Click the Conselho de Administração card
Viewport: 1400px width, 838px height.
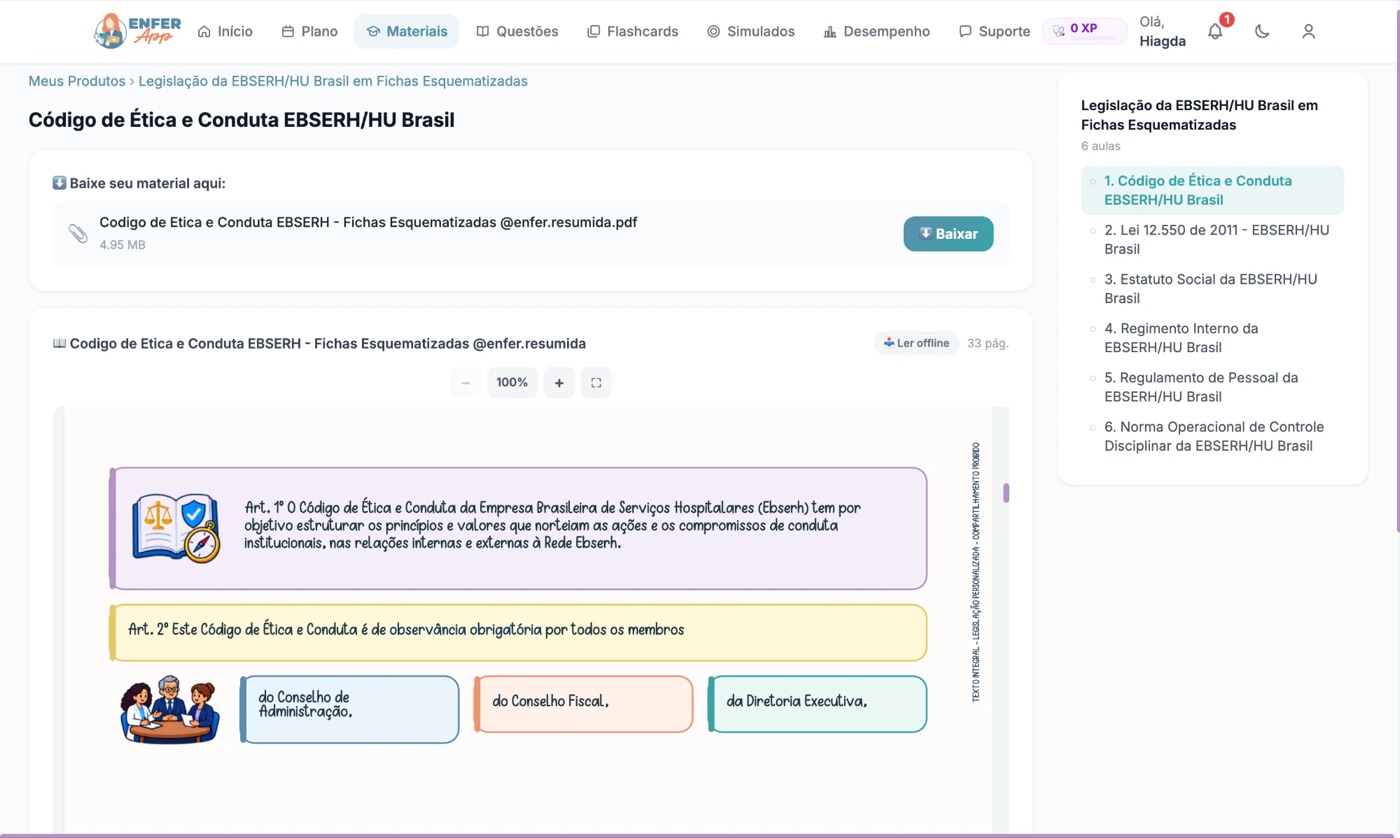350,709
